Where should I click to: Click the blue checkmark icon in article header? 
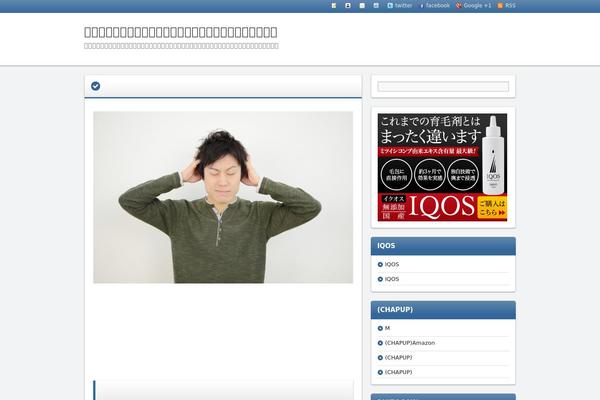point(96,86)
